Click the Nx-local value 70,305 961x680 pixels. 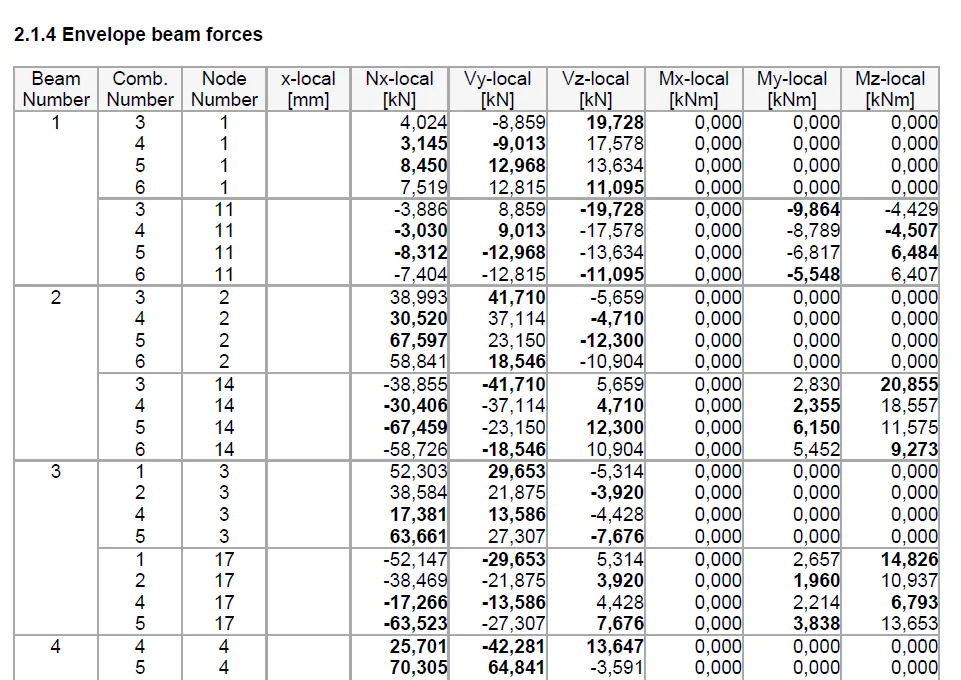coord(419,667)
